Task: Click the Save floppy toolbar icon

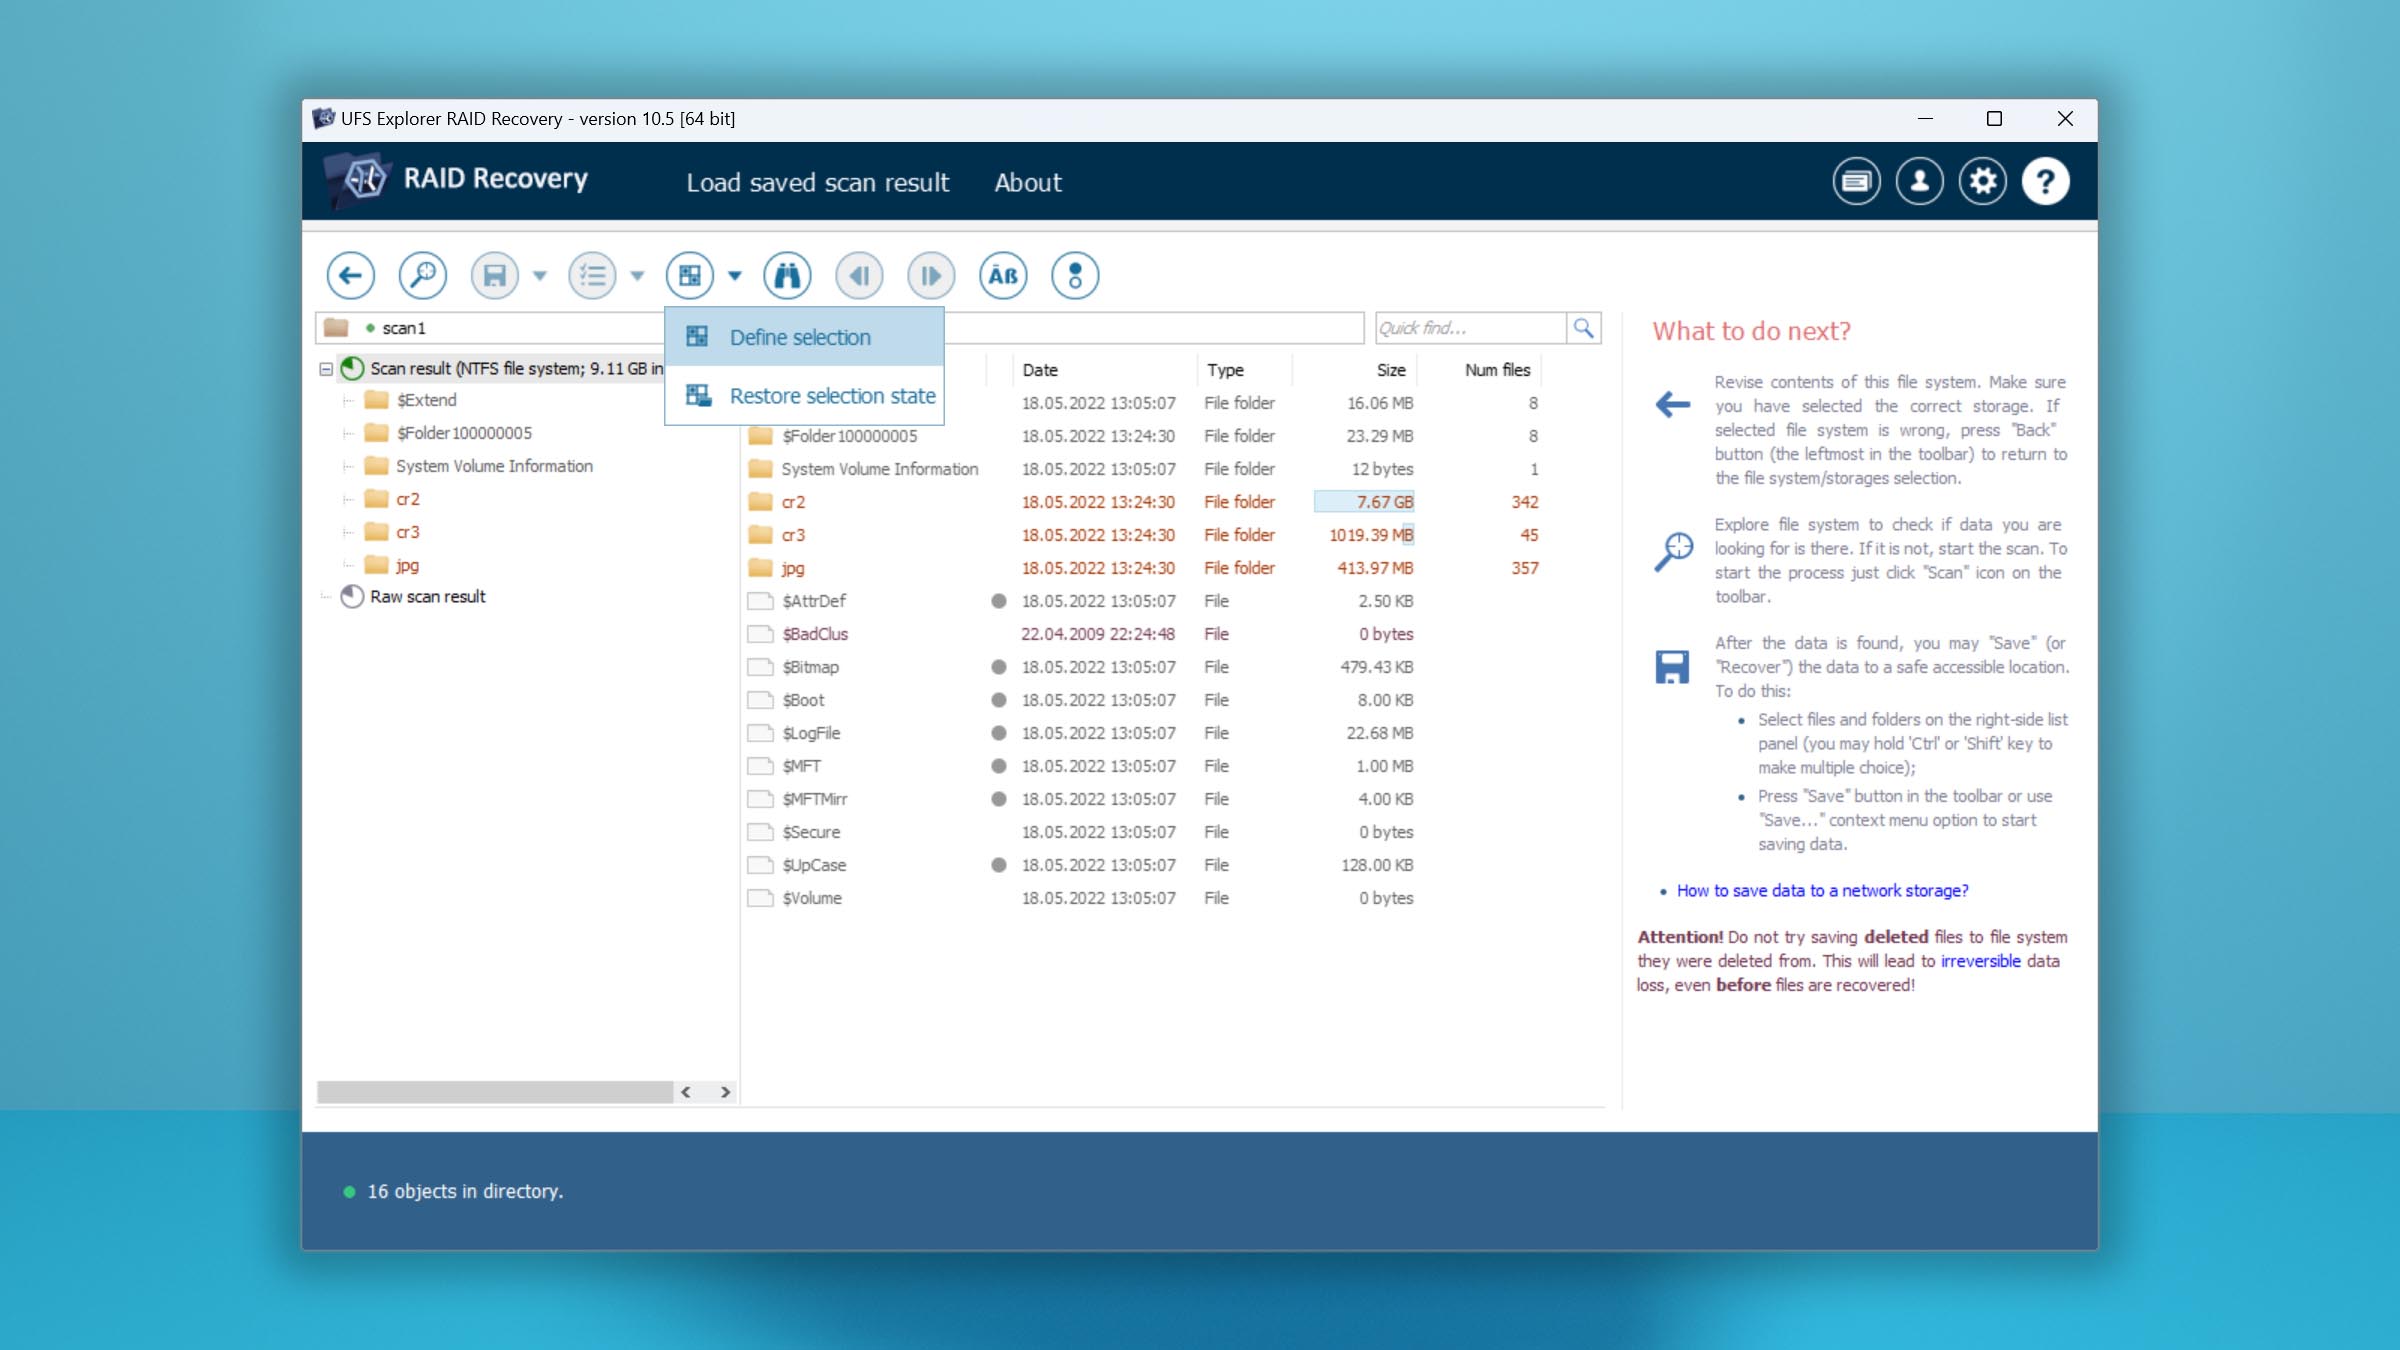Action: pyautogui.click(x=494, y=275)
